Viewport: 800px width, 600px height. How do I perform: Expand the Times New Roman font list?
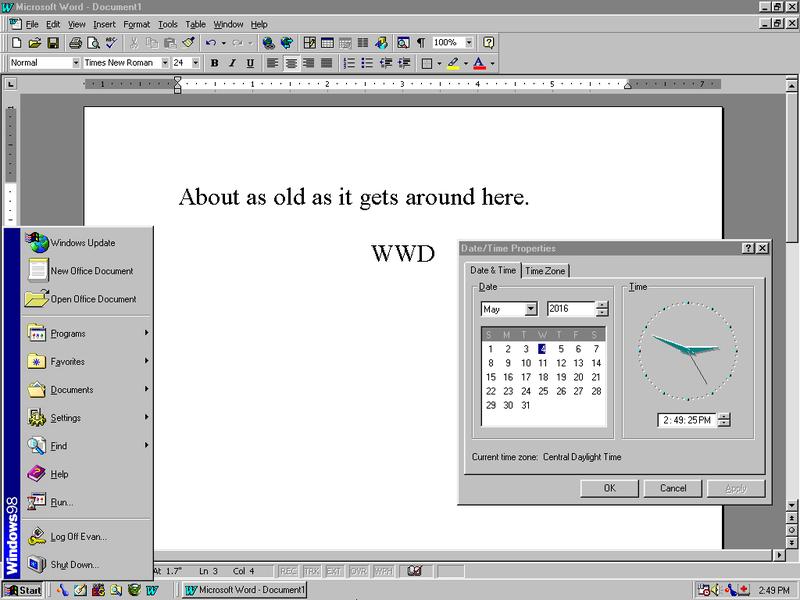tap(165, 63)
